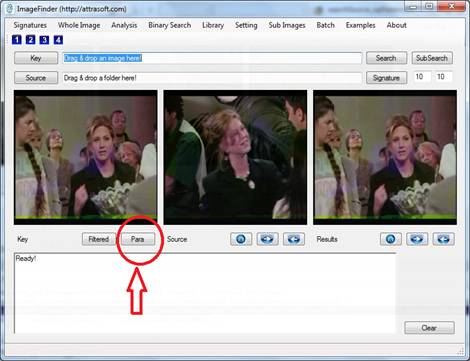The height and width of the screenshot is (361, 470).
Task: Show next Source image with right-arrow icon
Action: click(267, 239)
